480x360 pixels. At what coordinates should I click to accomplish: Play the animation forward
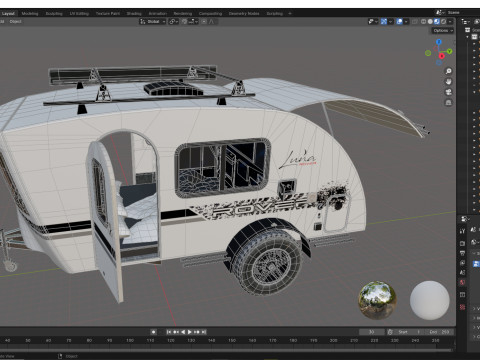click(x=190, y=332)
